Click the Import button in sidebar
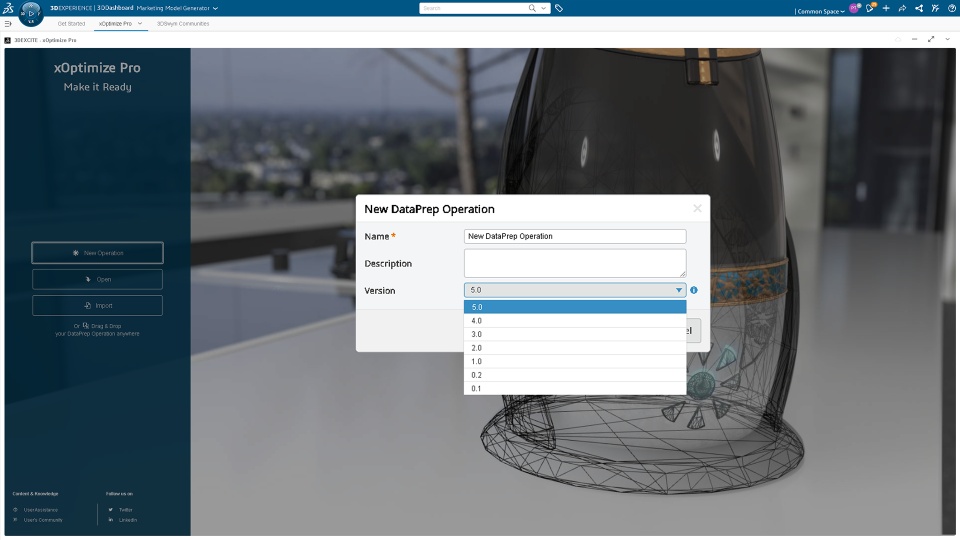Viewport: 960px width, 540px height. click(97, 306)
